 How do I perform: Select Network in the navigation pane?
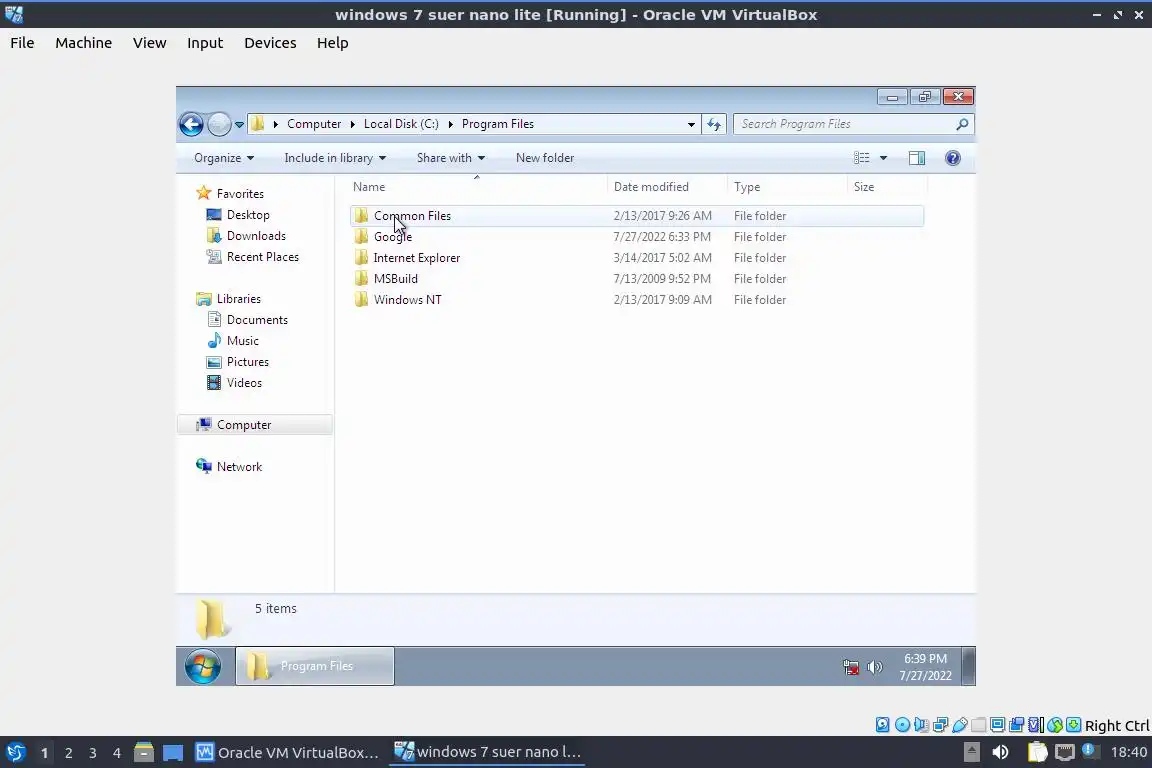[239, 467]
